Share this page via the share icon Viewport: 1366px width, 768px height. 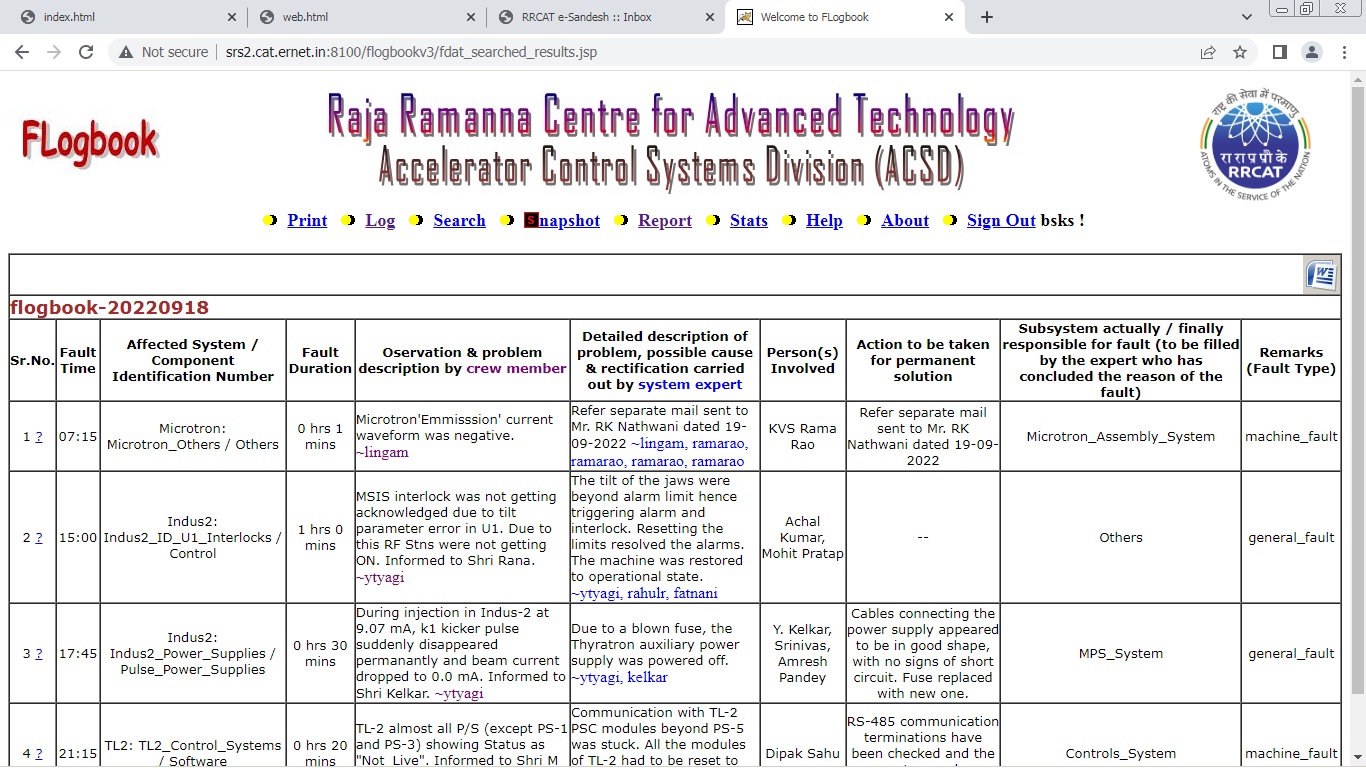(1208, 52)
